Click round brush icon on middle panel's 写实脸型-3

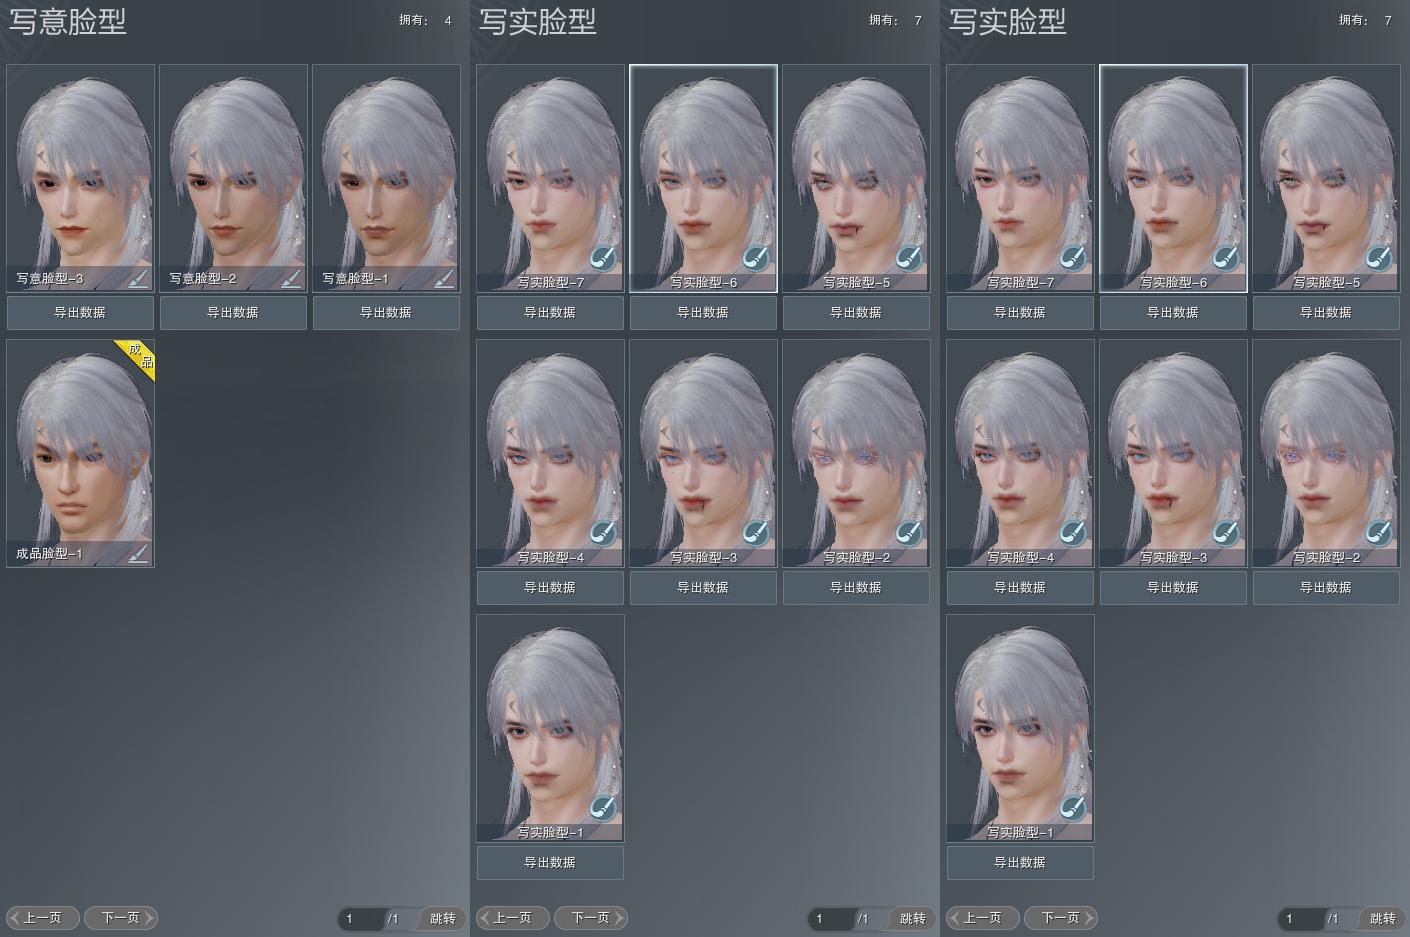tap(756, 534)
